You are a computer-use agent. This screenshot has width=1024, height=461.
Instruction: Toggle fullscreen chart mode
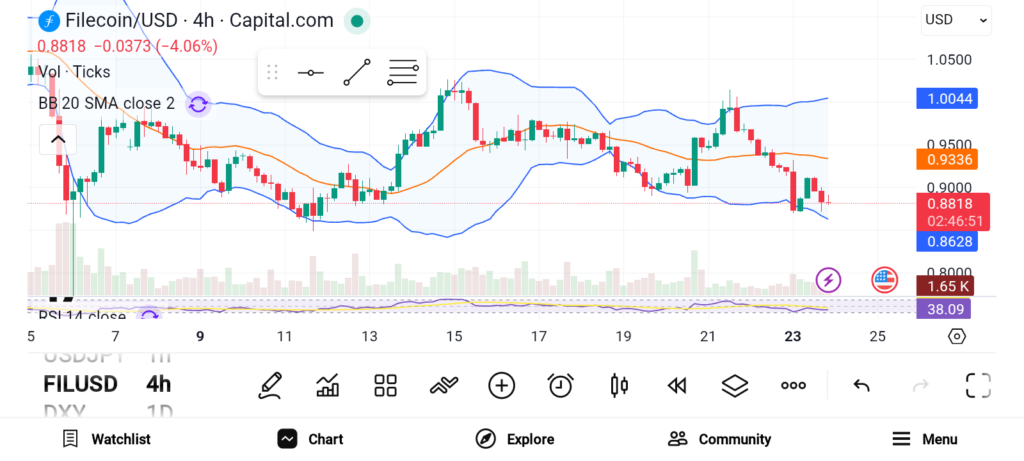[978, 385]
